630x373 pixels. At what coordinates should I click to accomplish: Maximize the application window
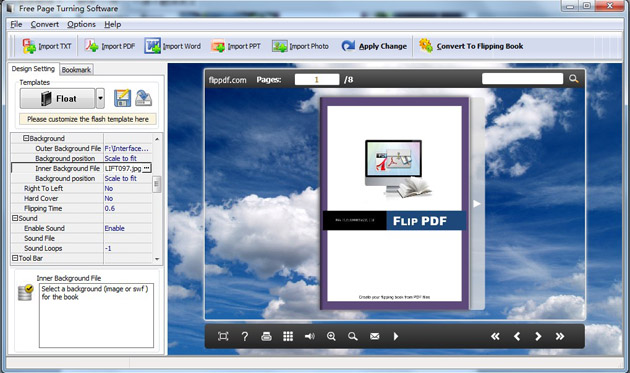pyautogui.click(x=587, y=6)
